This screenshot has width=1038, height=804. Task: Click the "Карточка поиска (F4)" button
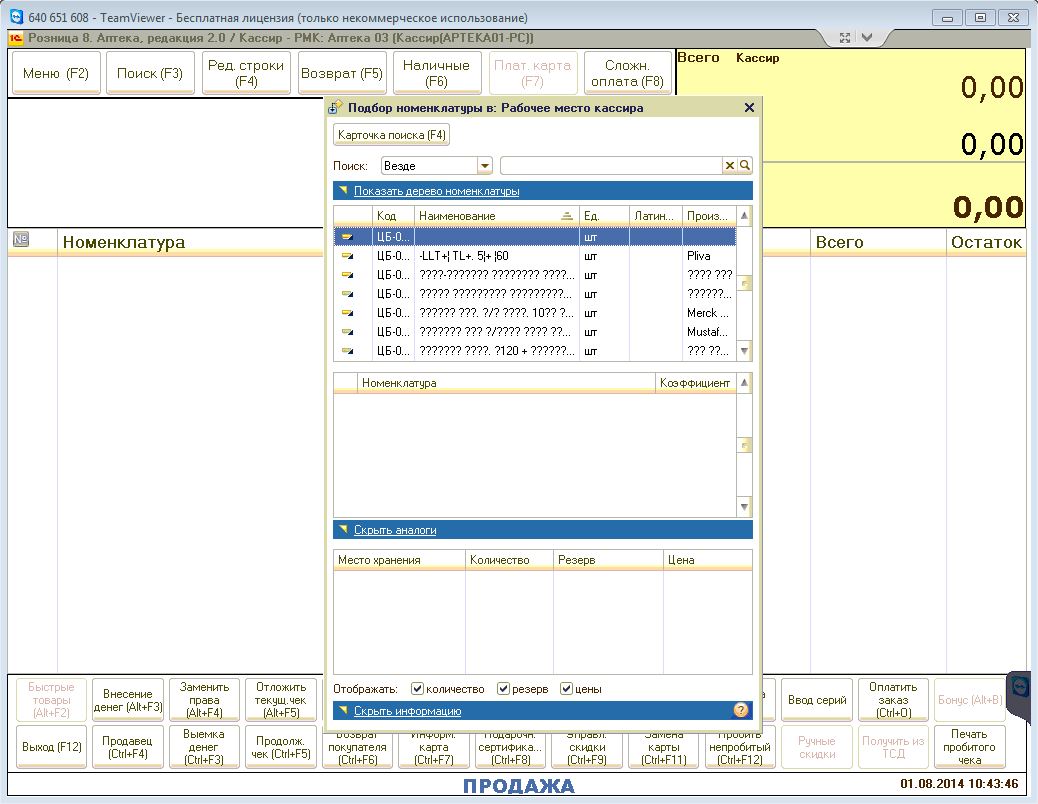tap(392, 135)
